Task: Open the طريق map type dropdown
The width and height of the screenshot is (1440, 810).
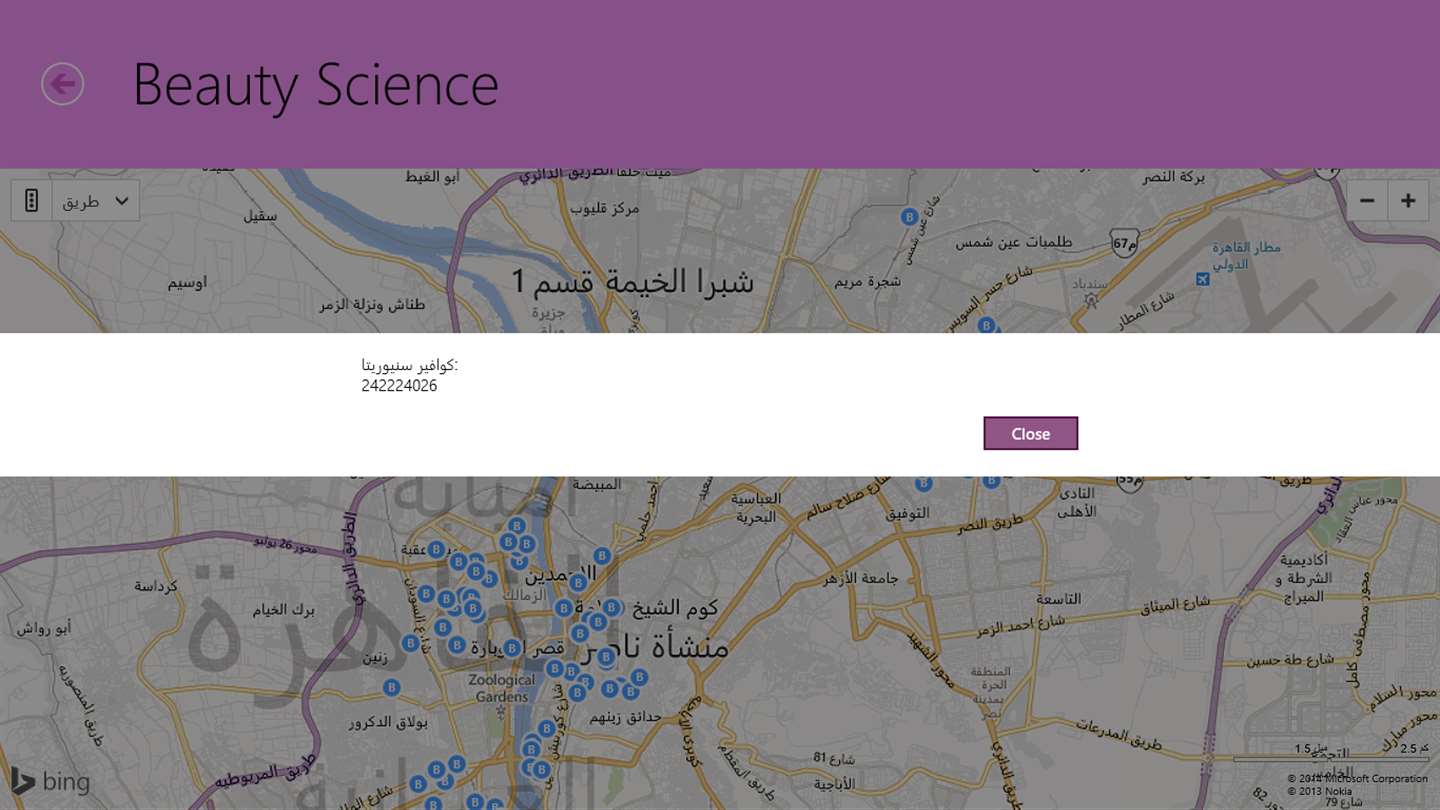Action: [x=96, y=201]
